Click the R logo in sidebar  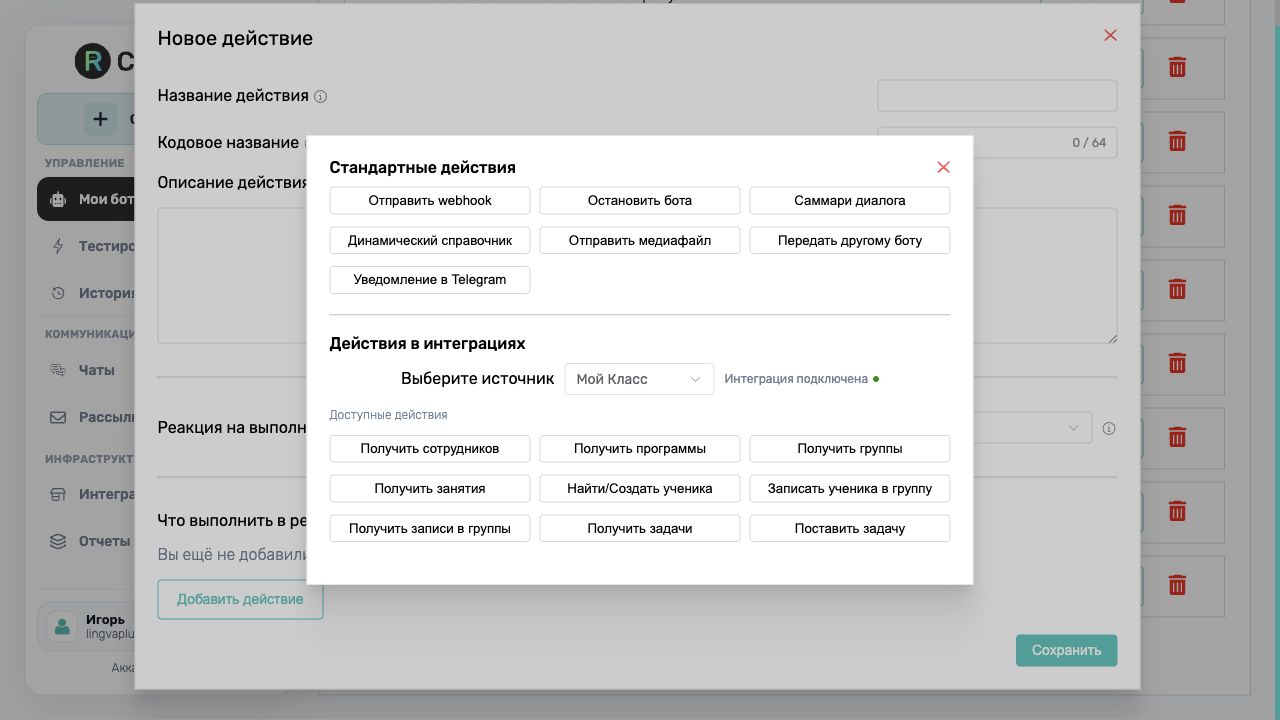click(x=93, y=62)
